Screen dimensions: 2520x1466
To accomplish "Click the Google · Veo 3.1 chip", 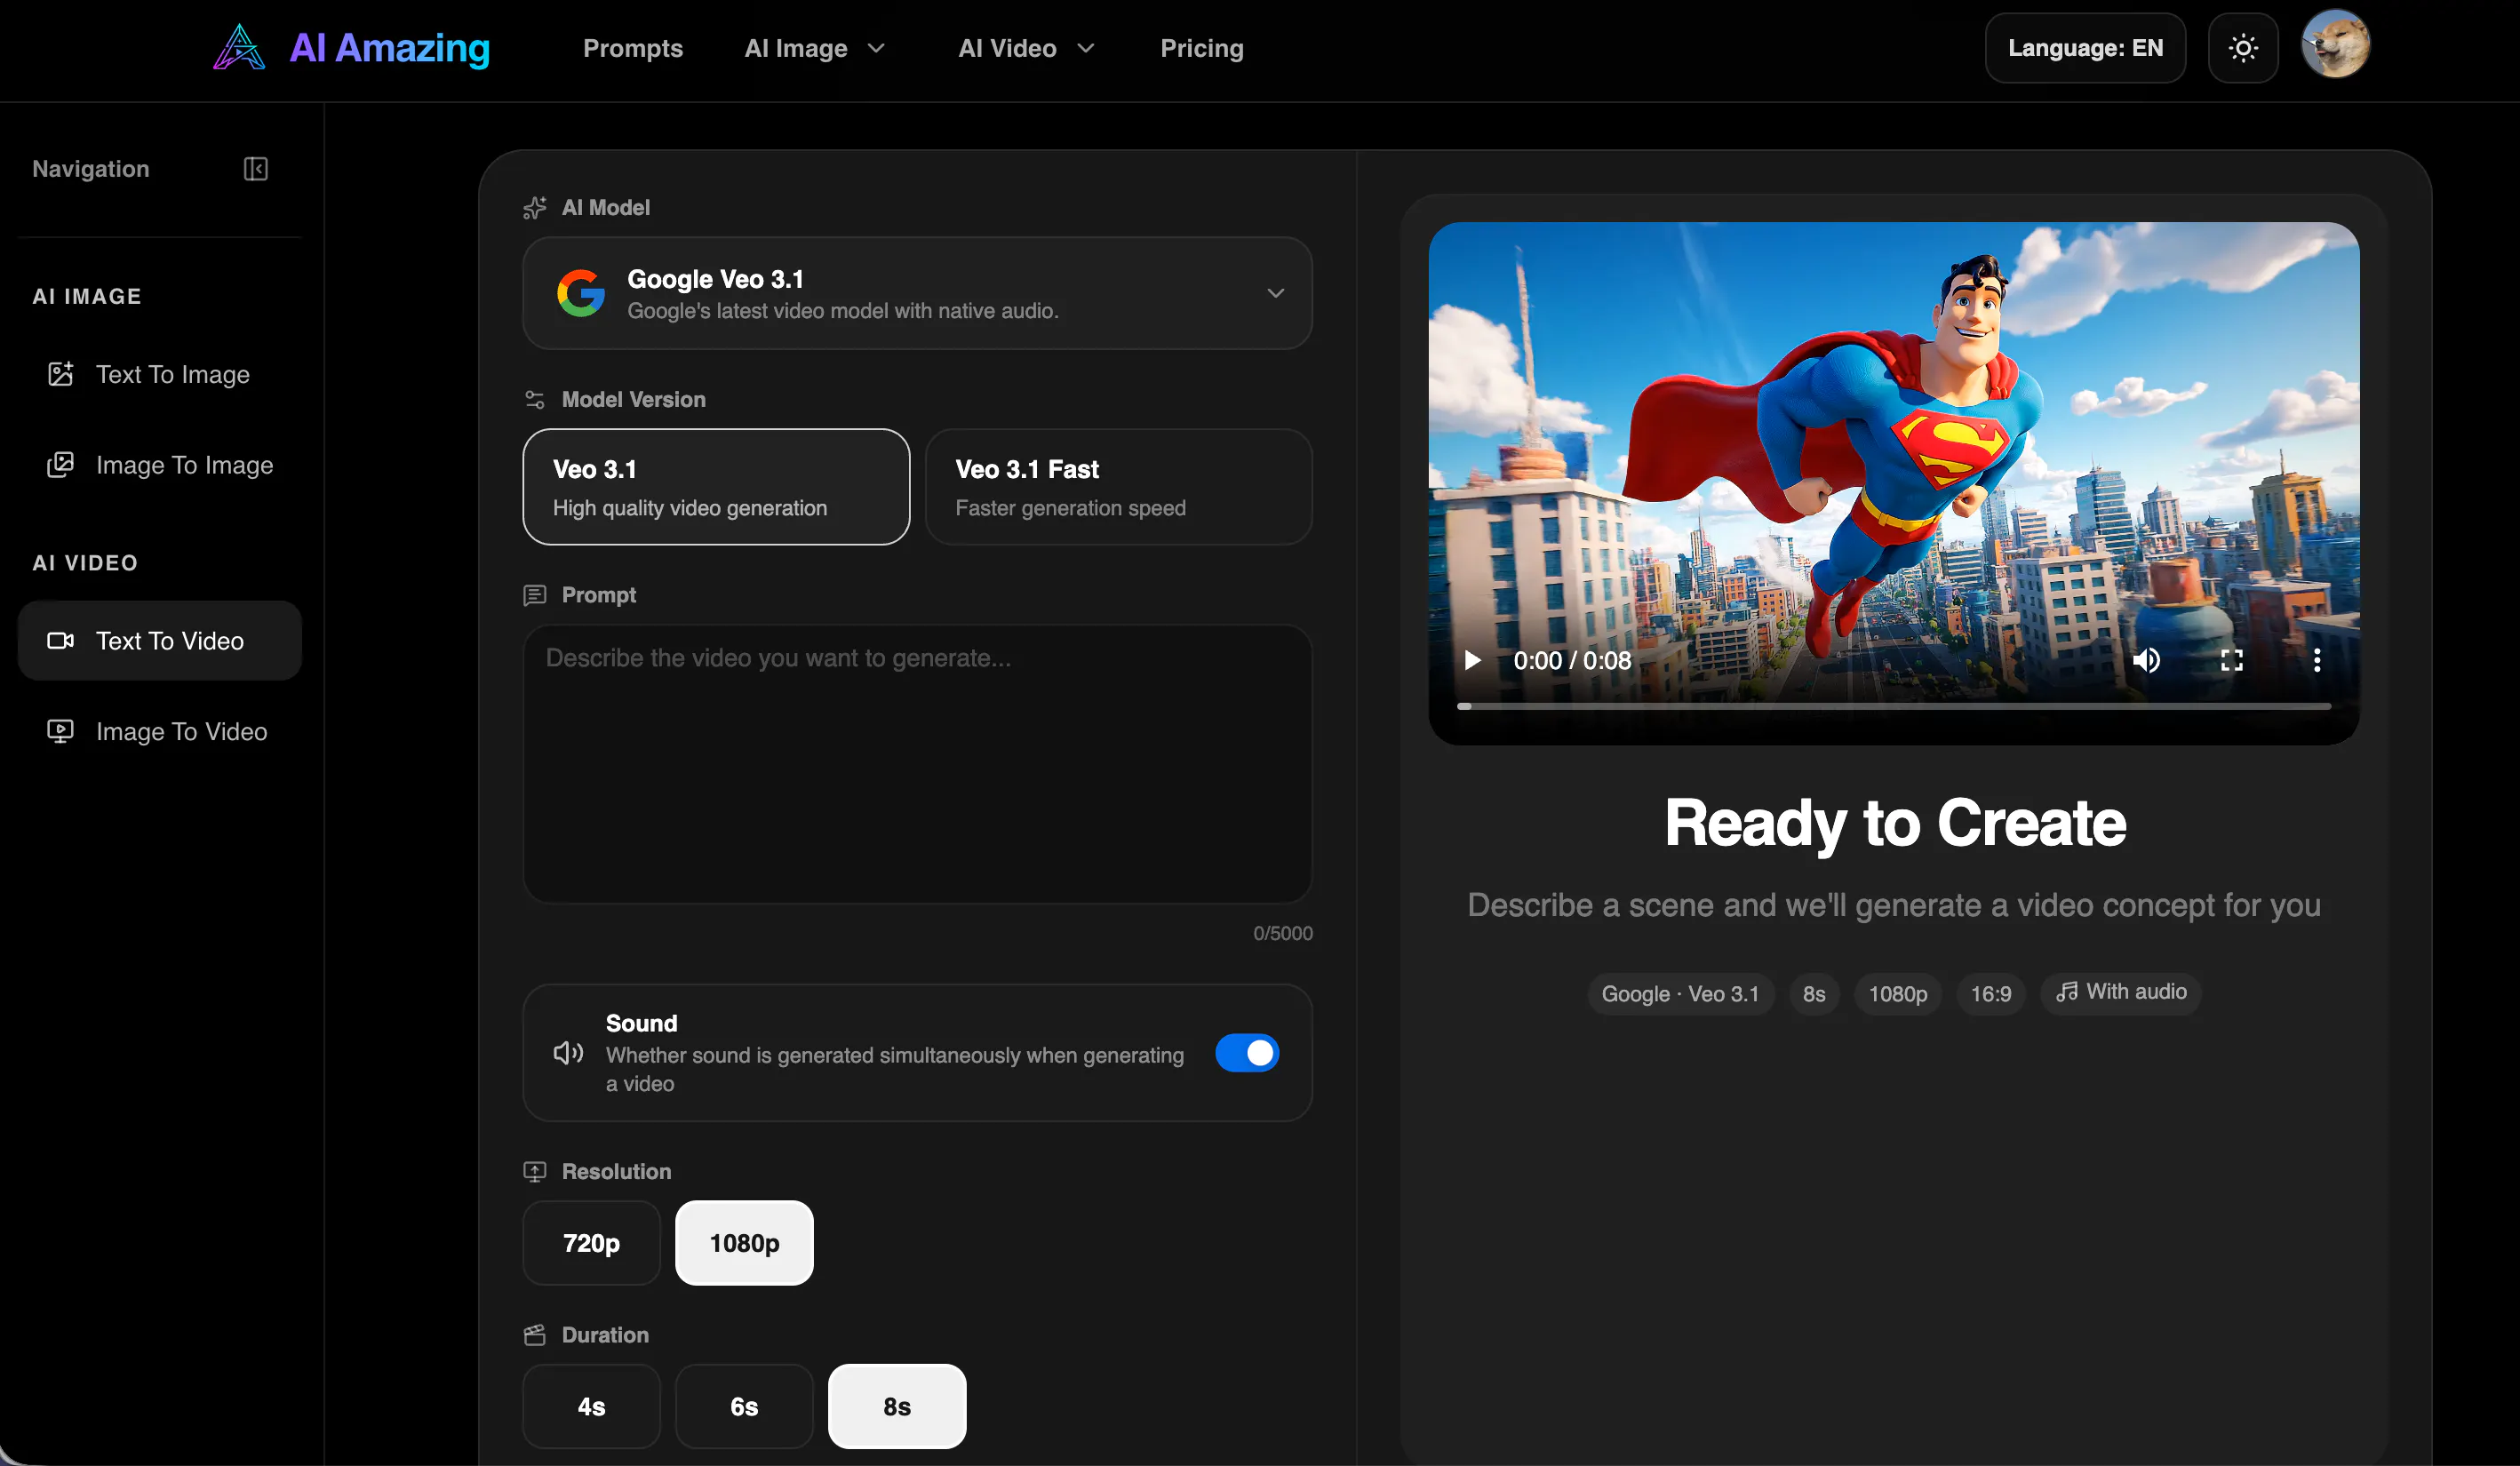I will coord(1680,994).
